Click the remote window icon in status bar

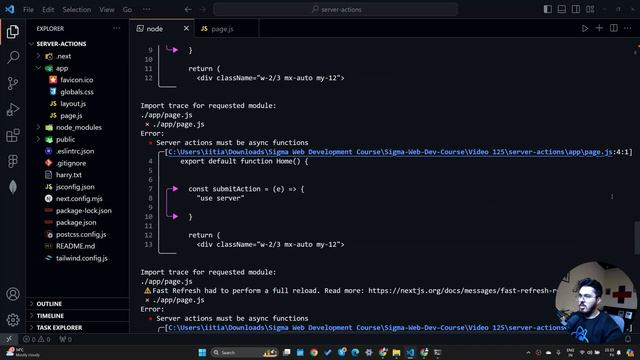tap(9, 339)
